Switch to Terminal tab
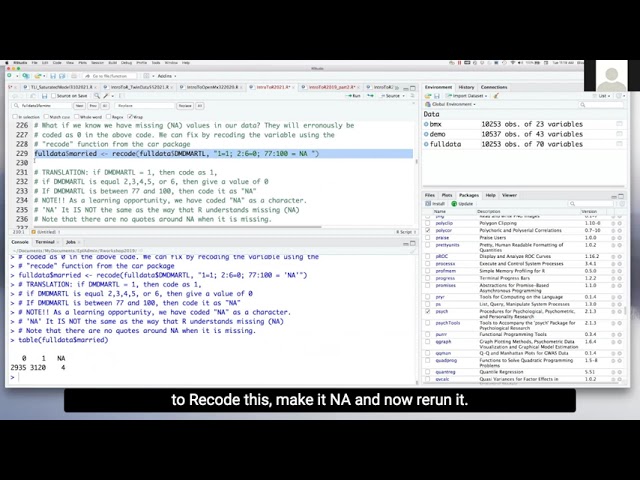Image resolution: width=640 pixels, height=480 pixels. point(44,242)
